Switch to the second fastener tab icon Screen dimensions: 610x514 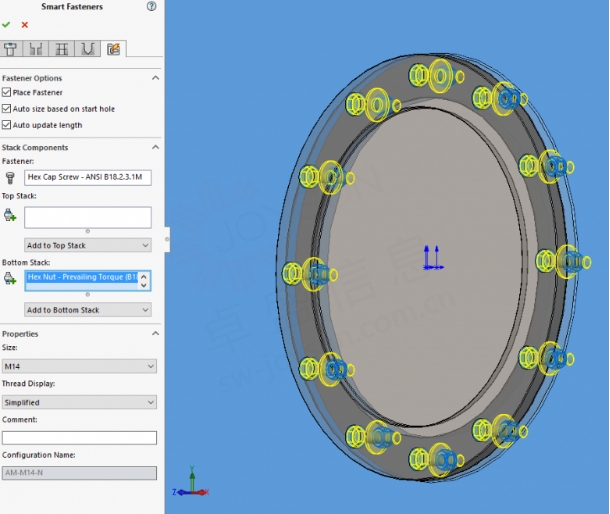[x=36, y=49]
